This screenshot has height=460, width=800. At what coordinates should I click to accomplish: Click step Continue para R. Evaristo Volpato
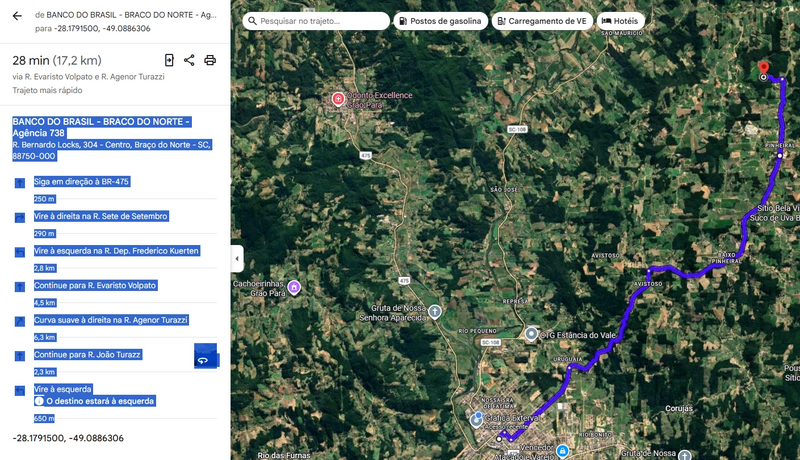tap(94, 285)
